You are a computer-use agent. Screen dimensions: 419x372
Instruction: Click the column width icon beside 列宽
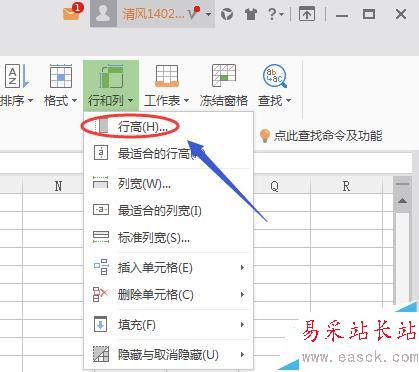tap(101, 183)
